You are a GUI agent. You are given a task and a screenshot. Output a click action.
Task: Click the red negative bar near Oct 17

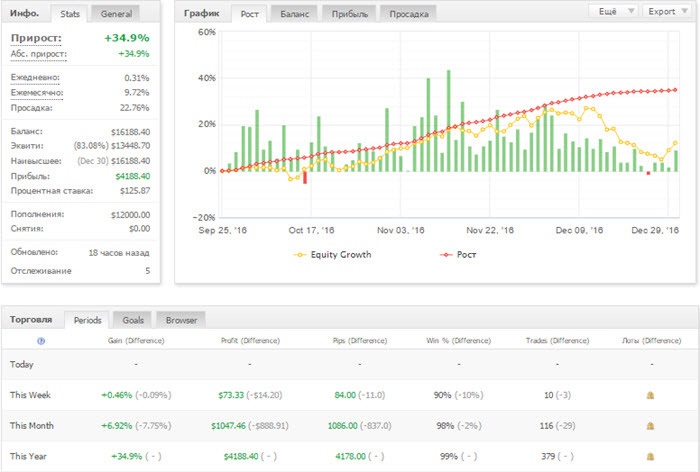pos(304,177)
